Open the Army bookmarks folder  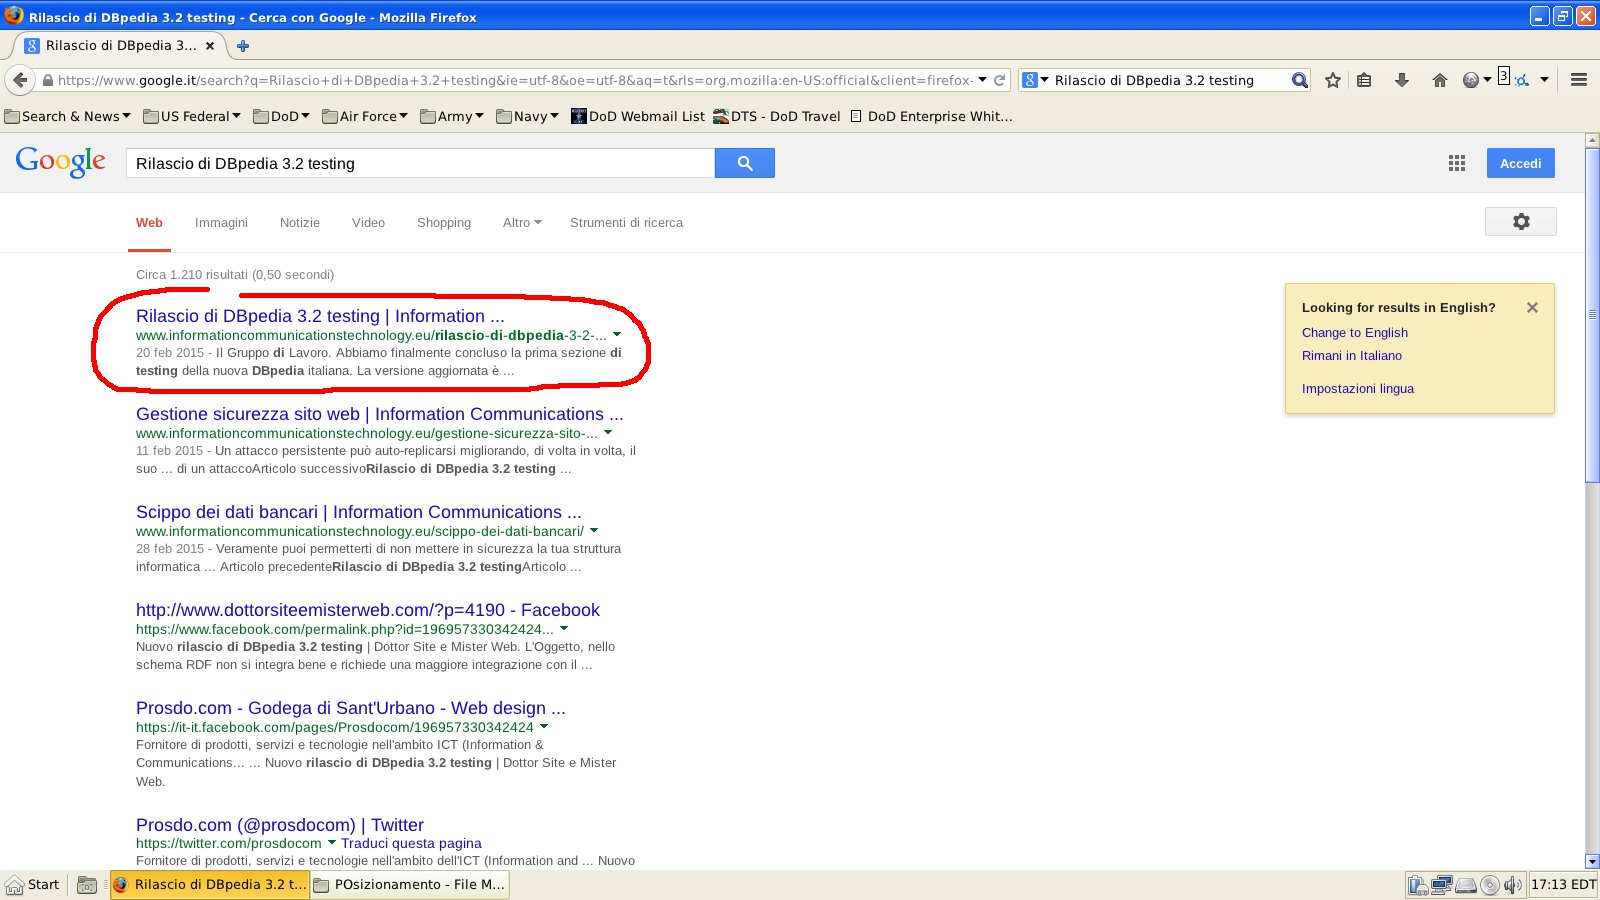(x=452, y=116)
